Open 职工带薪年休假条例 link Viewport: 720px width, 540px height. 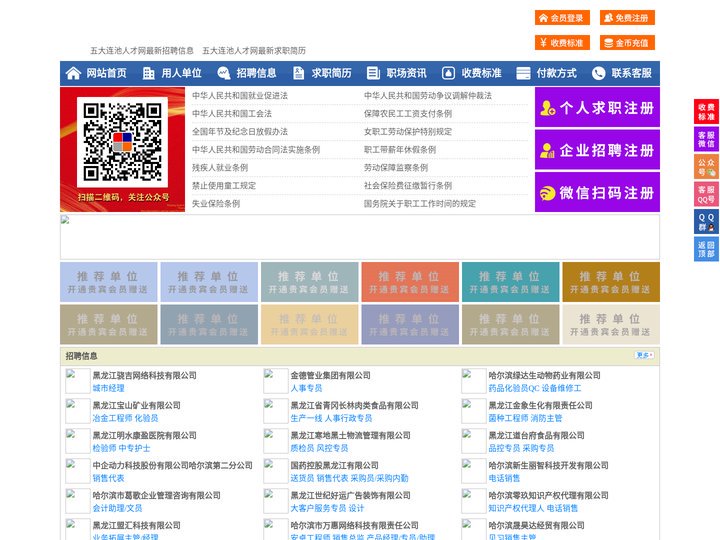pyautogui.click(x=400, y=150)
